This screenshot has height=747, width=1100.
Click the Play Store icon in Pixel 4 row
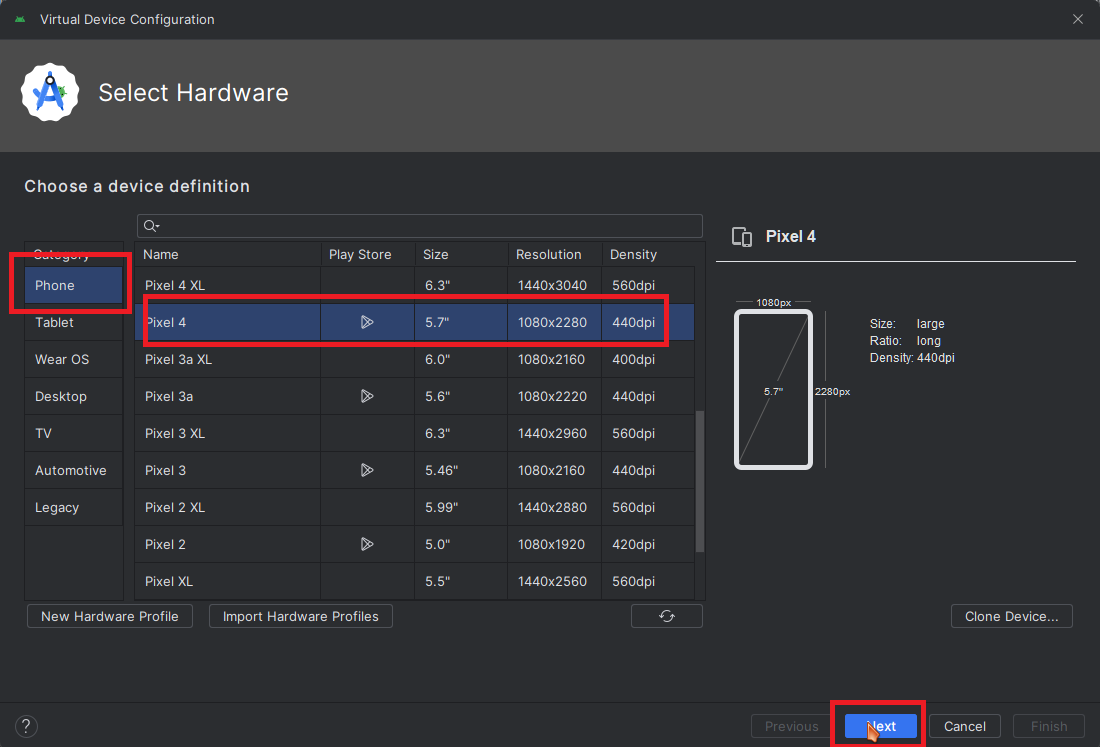click(x=367, y=322)
